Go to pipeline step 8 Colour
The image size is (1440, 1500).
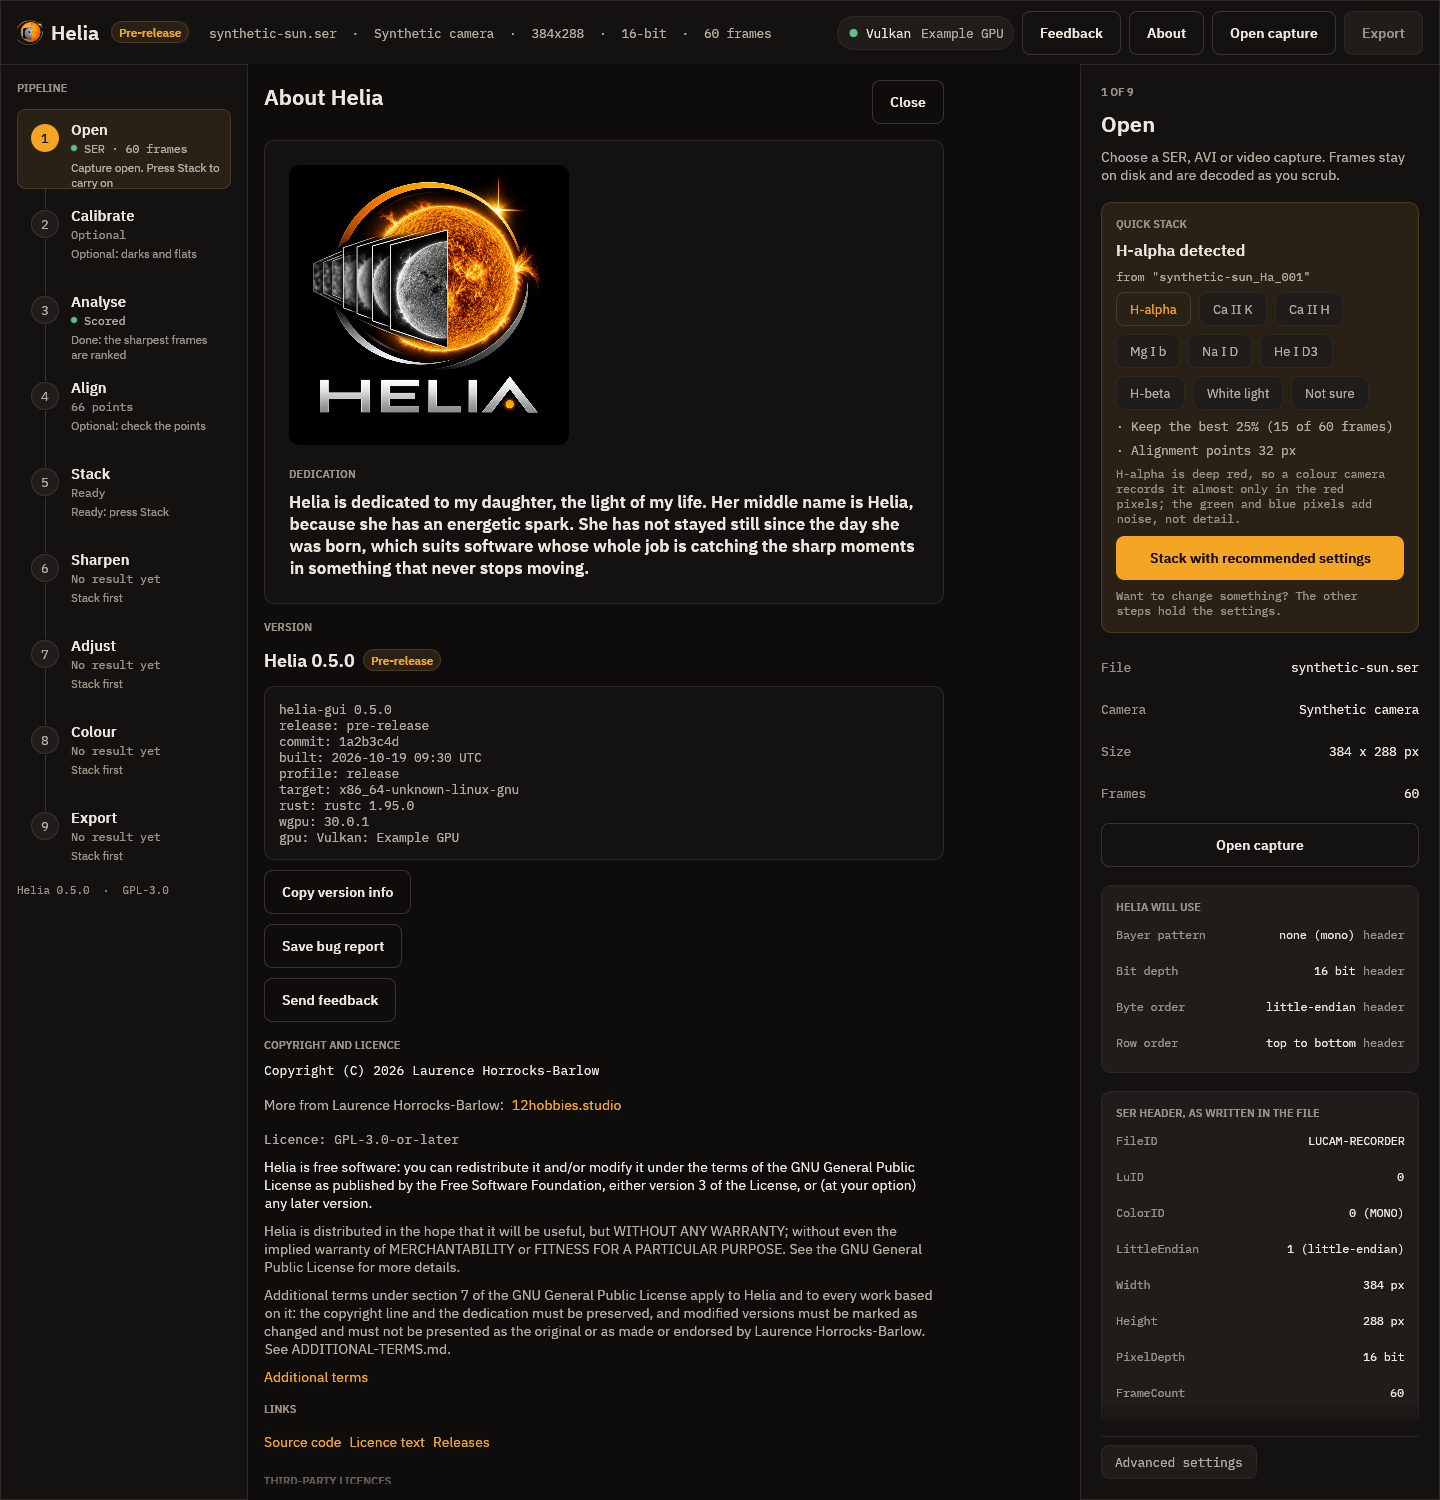(x=124, y=751)
